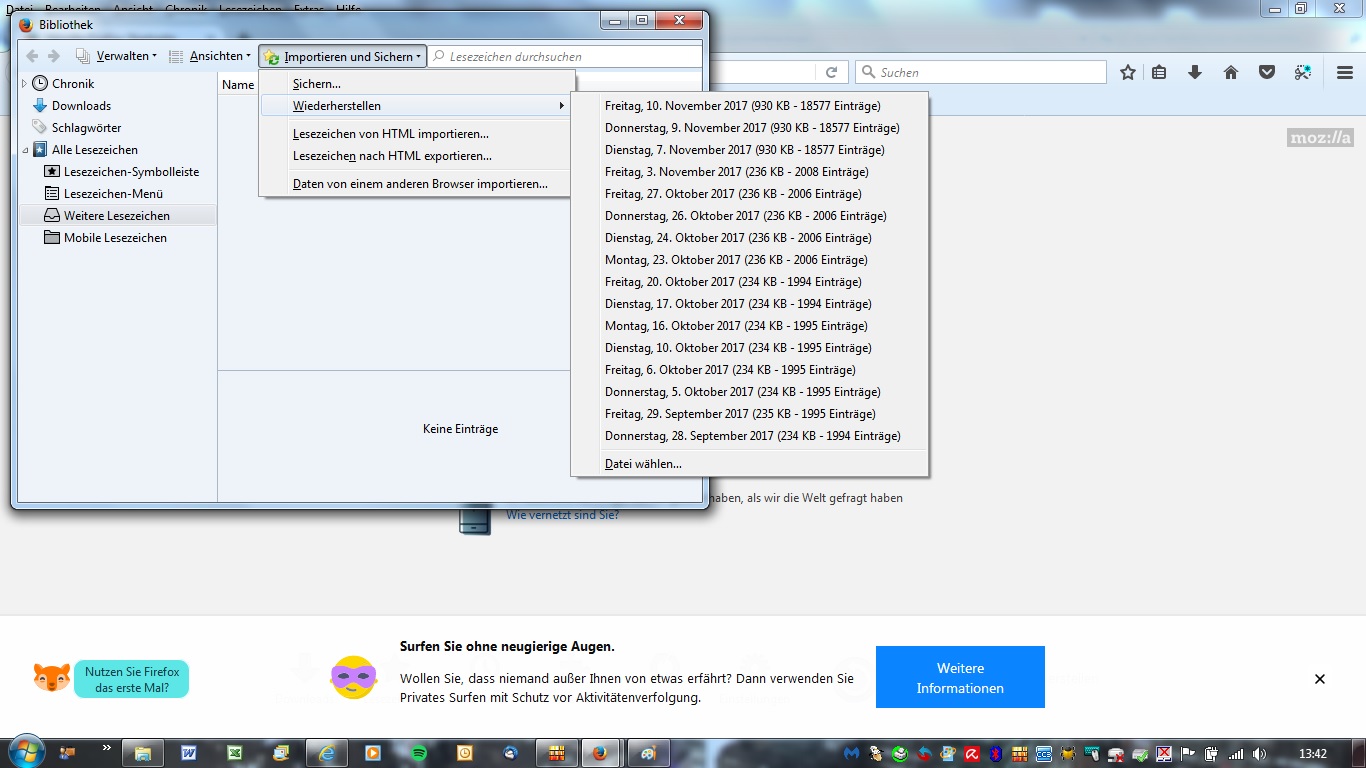This screenshot has height=768, width=1366.
Task: Restore backup from Donnerstag, 9. November 2017
Action: pyautogui.click(x=750, y=128)
